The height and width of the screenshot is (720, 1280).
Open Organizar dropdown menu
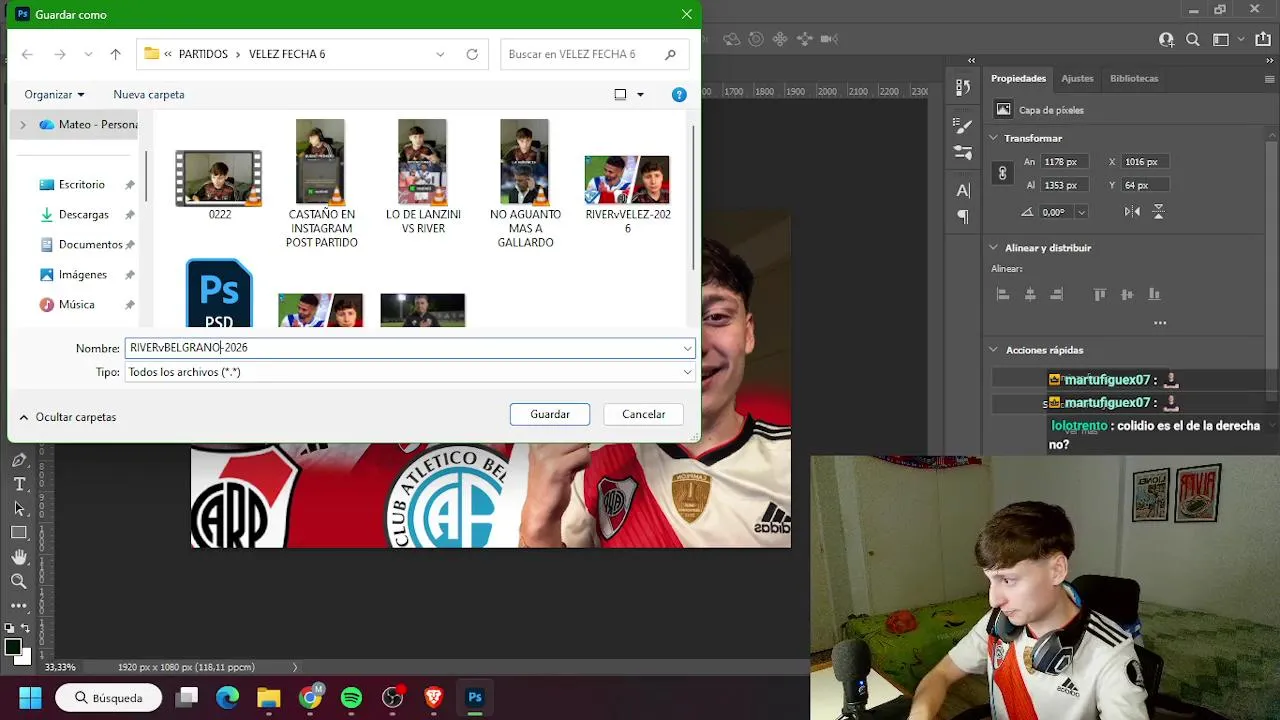click(54, 95)
